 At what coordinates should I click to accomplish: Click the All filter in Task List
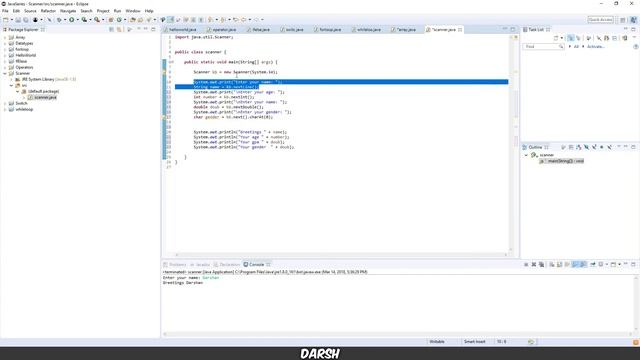576,47
